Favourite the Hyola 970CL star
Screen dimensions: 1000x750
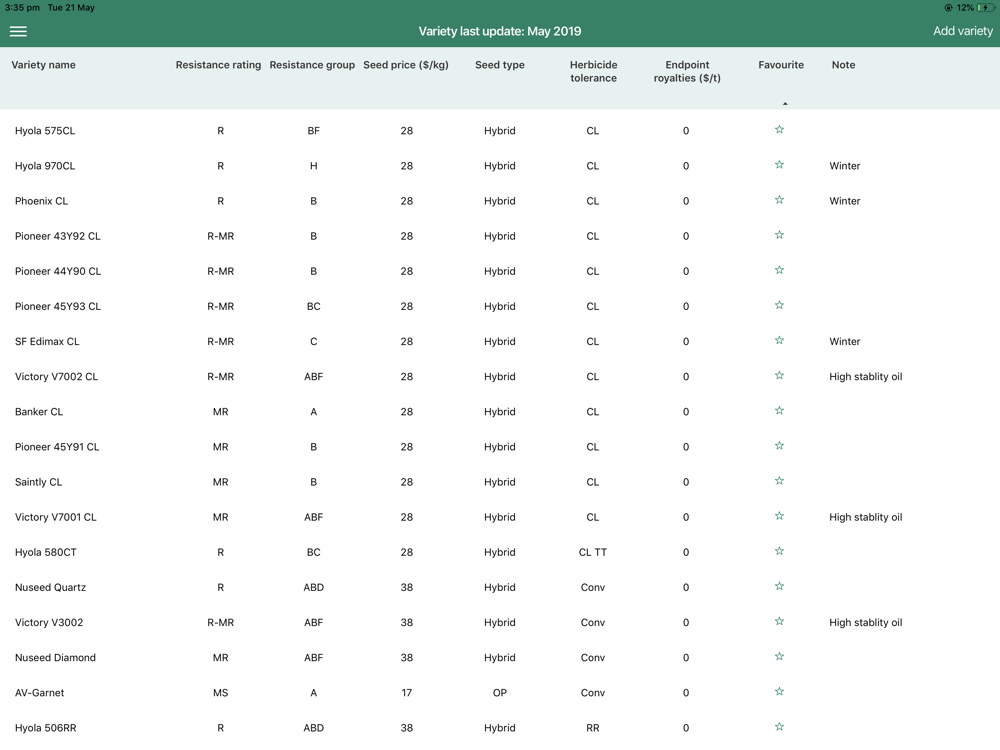click(x=779, y=165)
